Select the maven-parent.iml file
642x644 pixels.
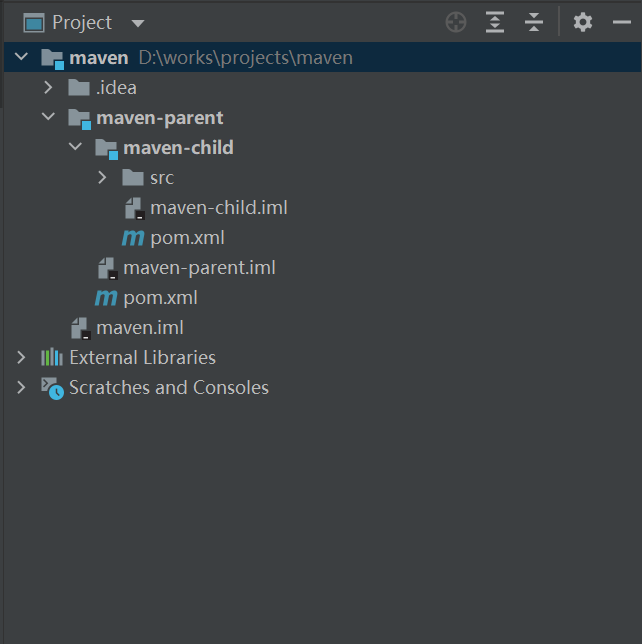(199, 268)
